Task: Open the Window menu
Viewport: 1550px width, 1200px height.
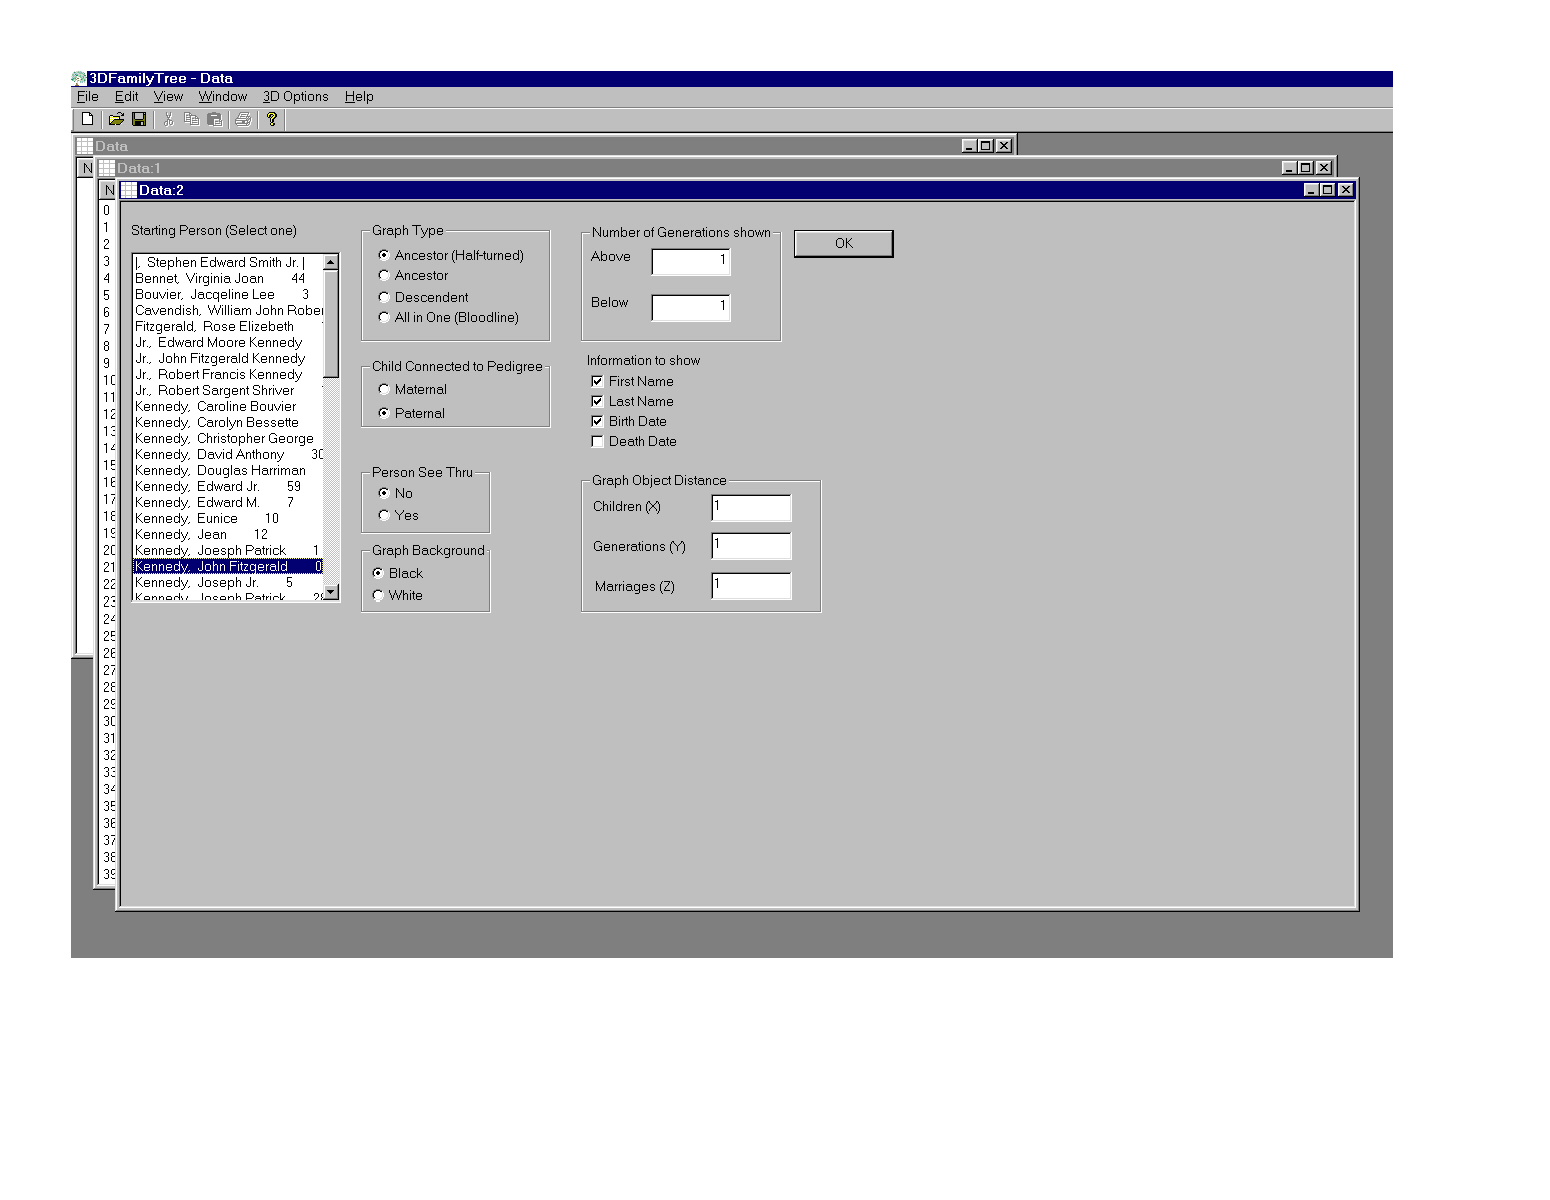Action: point(222,97)
